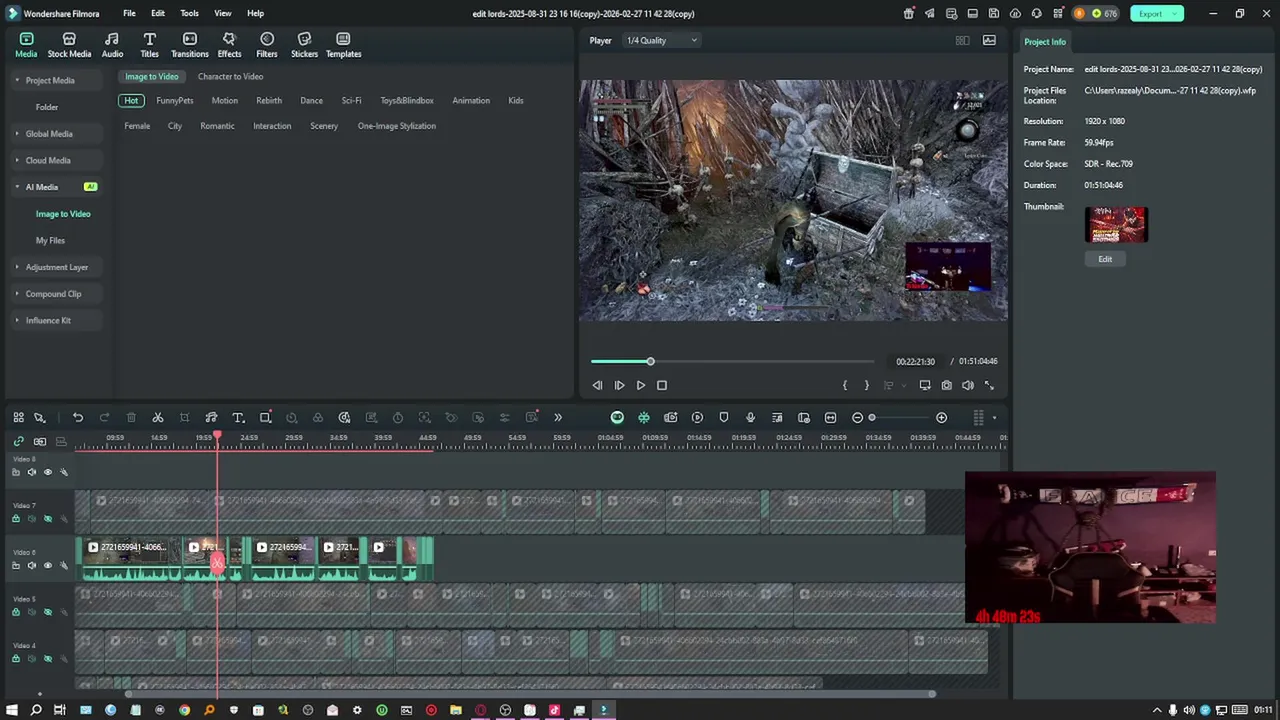Mute the Video 8 track
Image resolution: width=1280 pixels, height=720 pixels.
pyautogui.click(x=32, y=472)
